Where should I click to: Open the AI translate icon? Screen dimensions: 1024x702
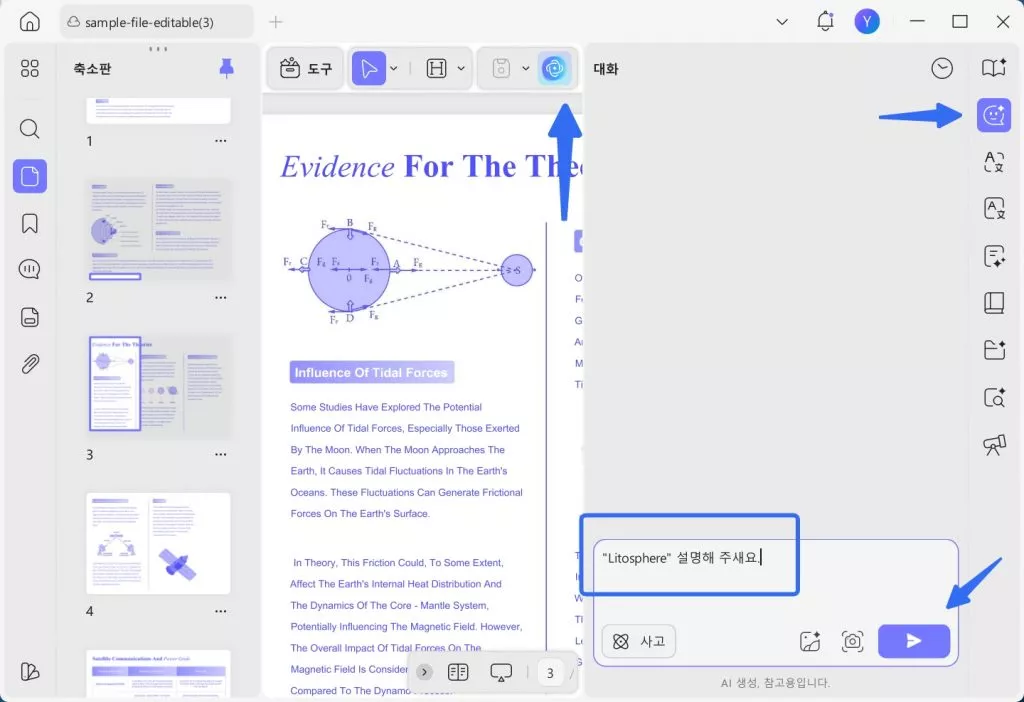pyautogui.click(x=994, y=162)
